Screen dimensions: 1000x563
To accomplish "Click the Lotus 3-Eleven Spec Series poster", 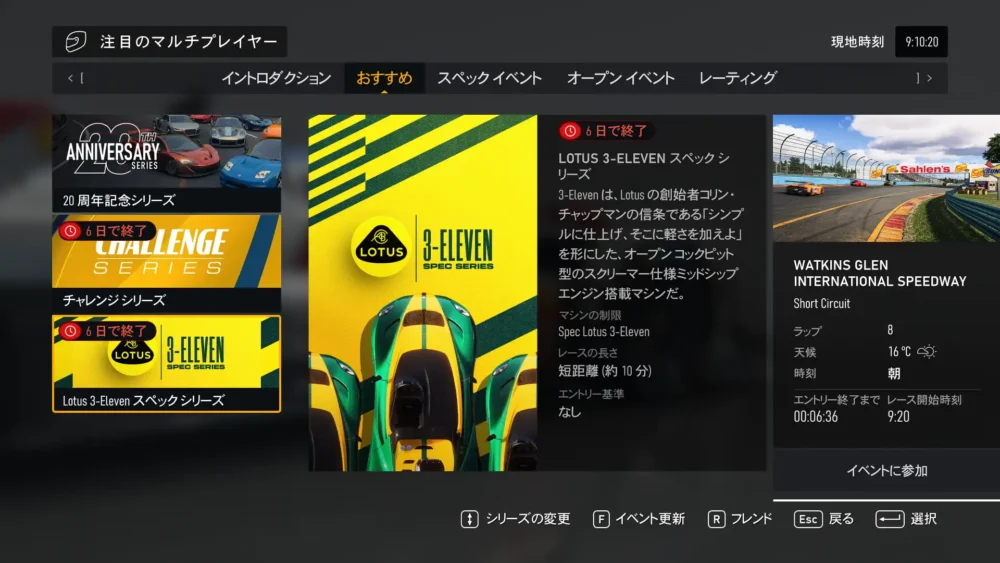I will 423,293.
